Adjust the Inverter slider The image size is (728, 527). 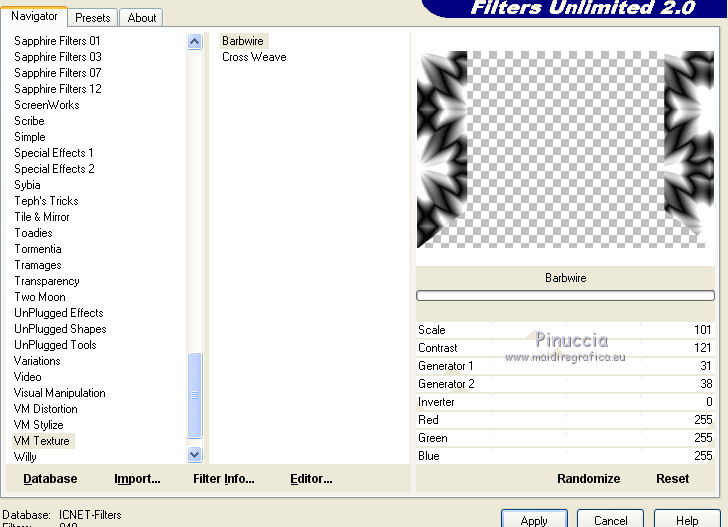tap(565, 402)
